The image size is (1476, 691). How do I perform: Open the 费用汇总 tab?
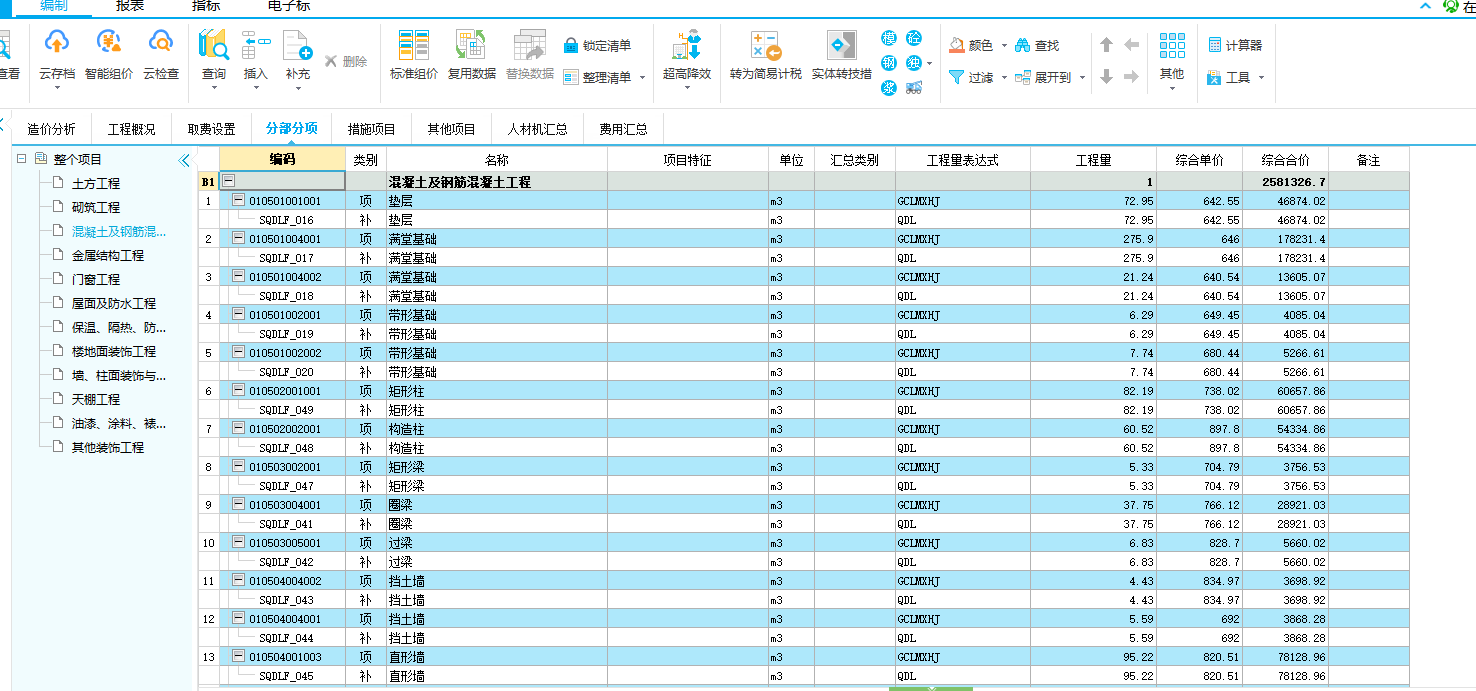point(624,129)
